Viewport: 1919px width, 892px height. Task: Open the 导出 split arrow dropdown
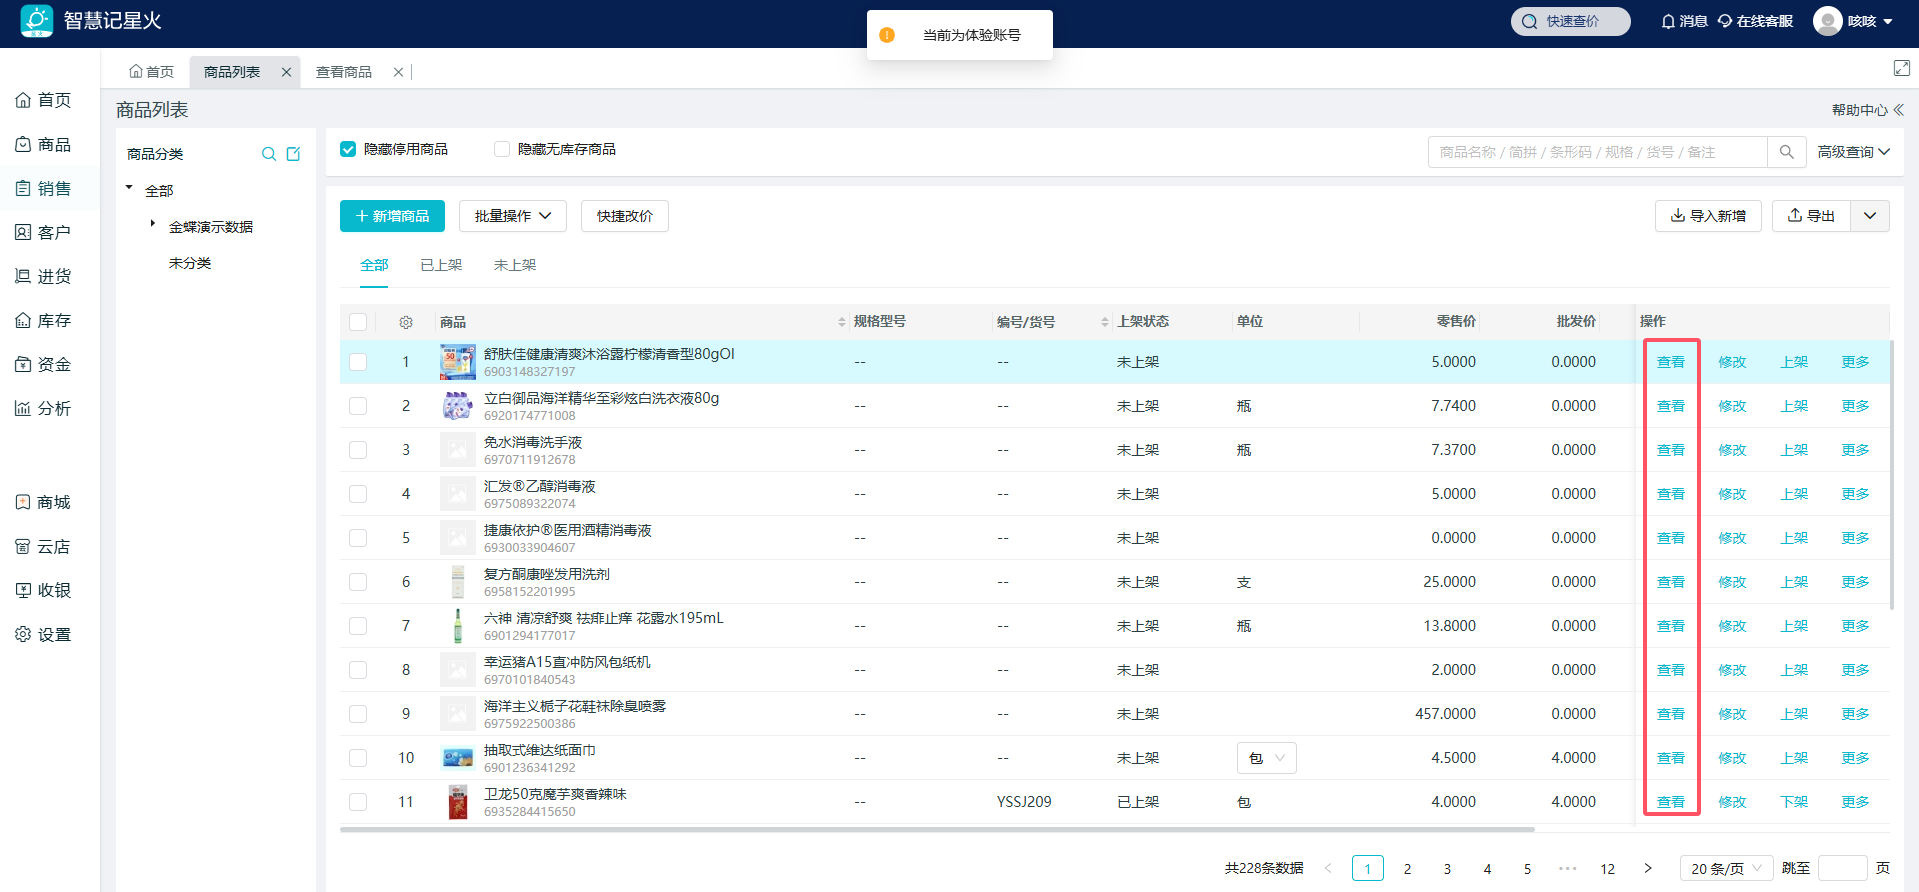pos(1870,216)
